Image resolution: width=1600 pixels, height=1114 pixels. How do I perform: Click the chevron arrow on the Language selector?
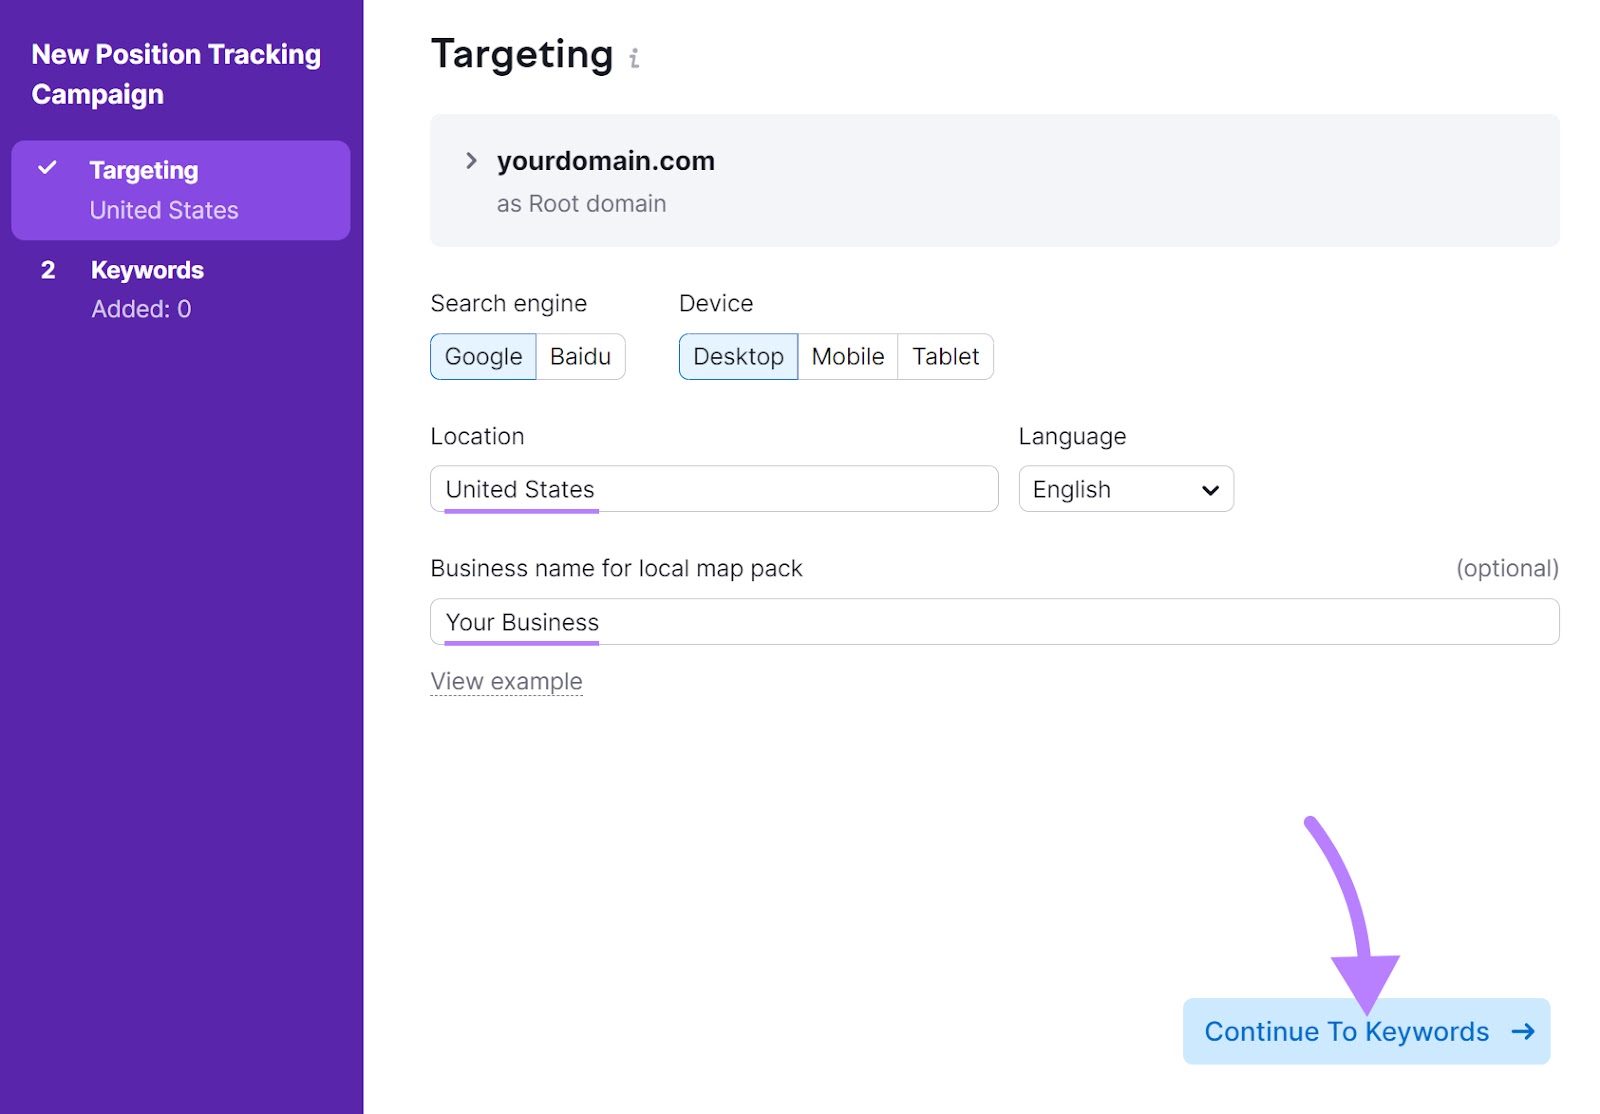[x=1209, y=489]
